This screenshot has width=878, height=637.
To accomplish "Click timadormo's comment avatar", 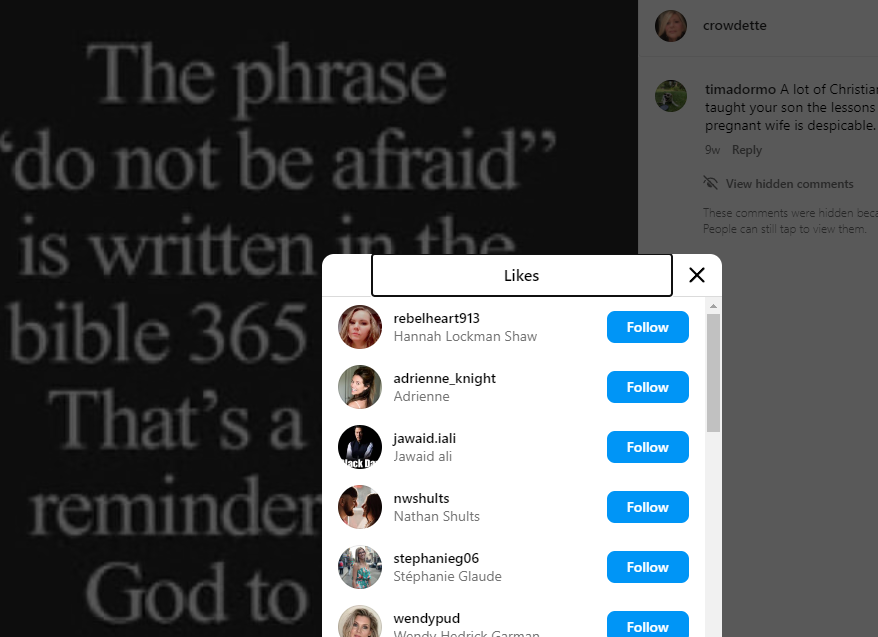I will pyautogui.click(x=671, y=96).
